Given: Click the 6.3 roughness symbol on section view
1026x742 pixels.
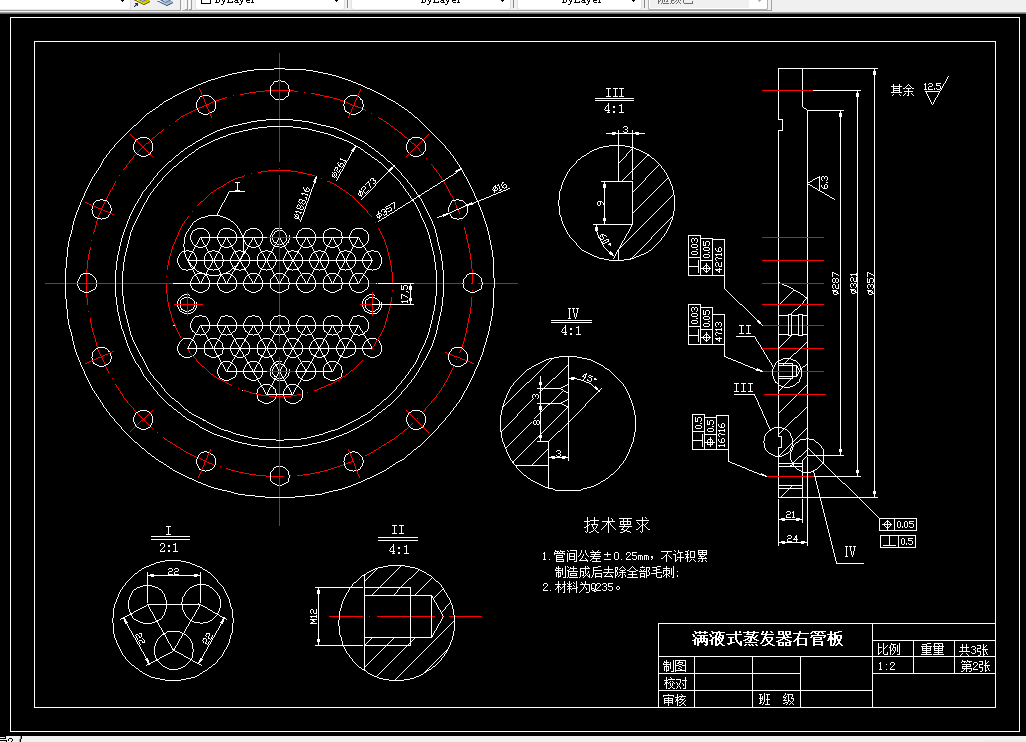Looking at the screenshot, I should click(821, 185).
